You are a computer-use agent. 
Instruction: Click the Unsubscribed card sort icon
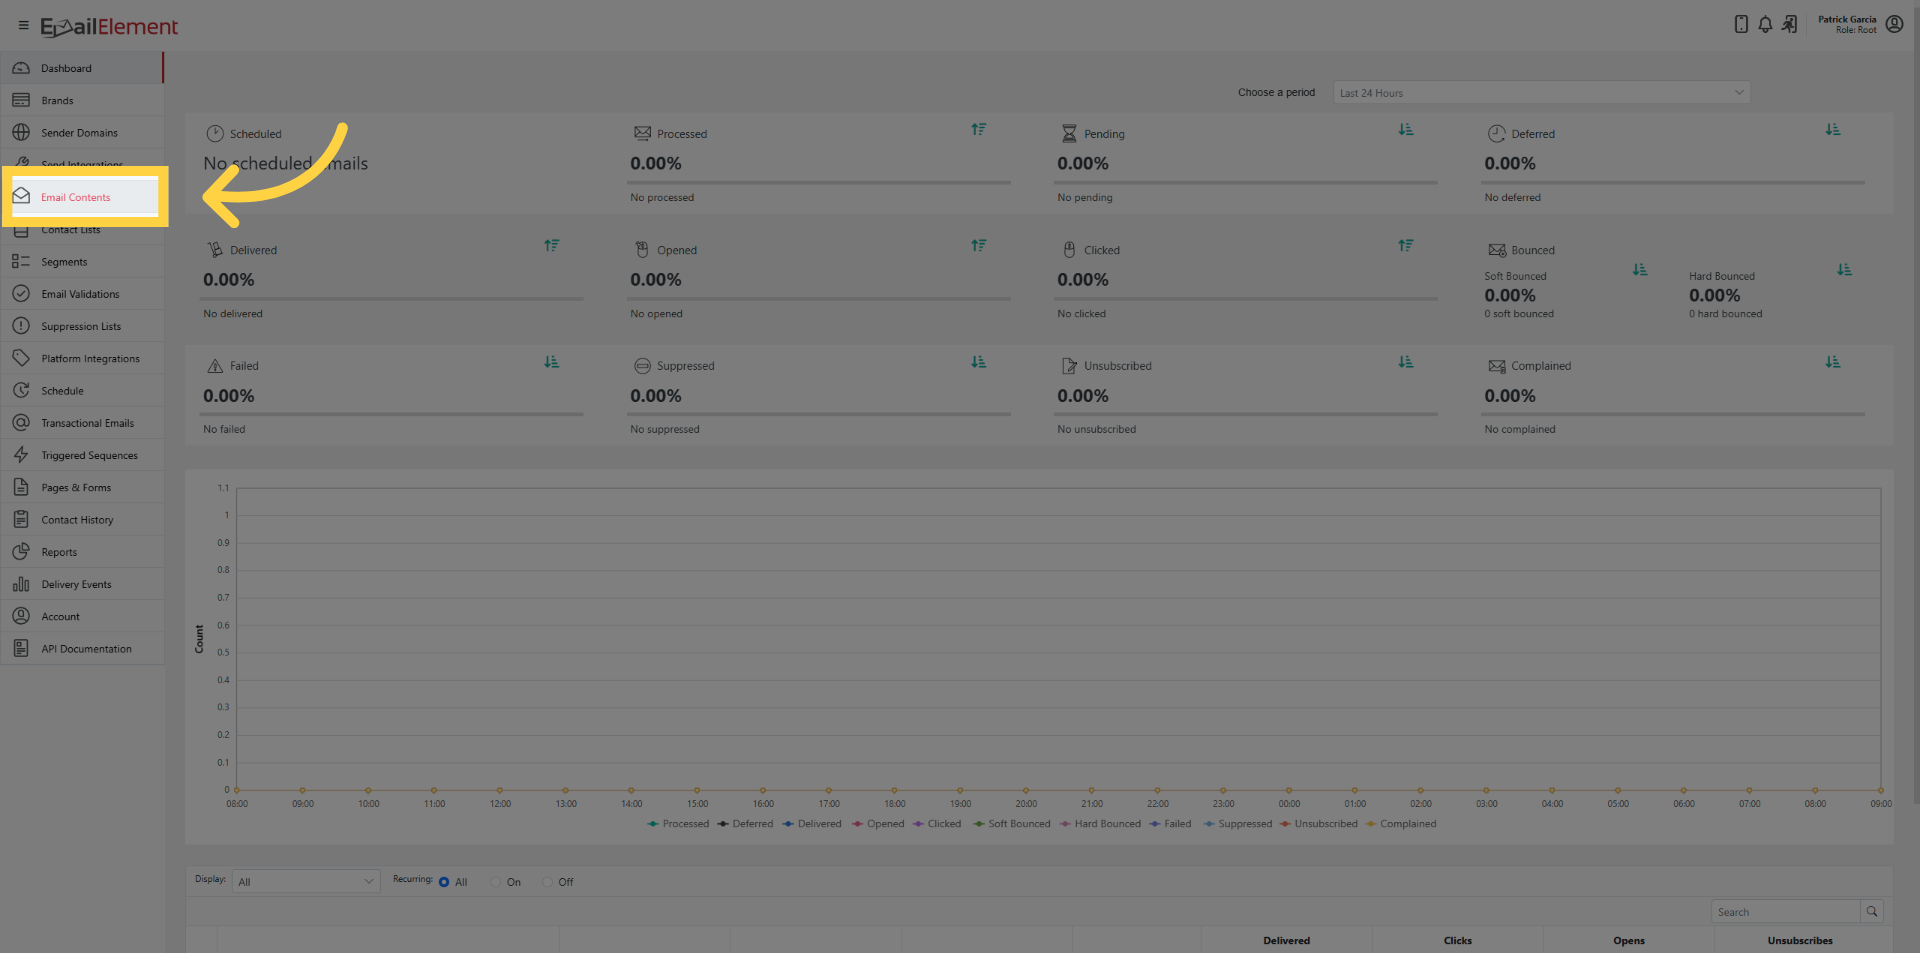[1406, 362]
